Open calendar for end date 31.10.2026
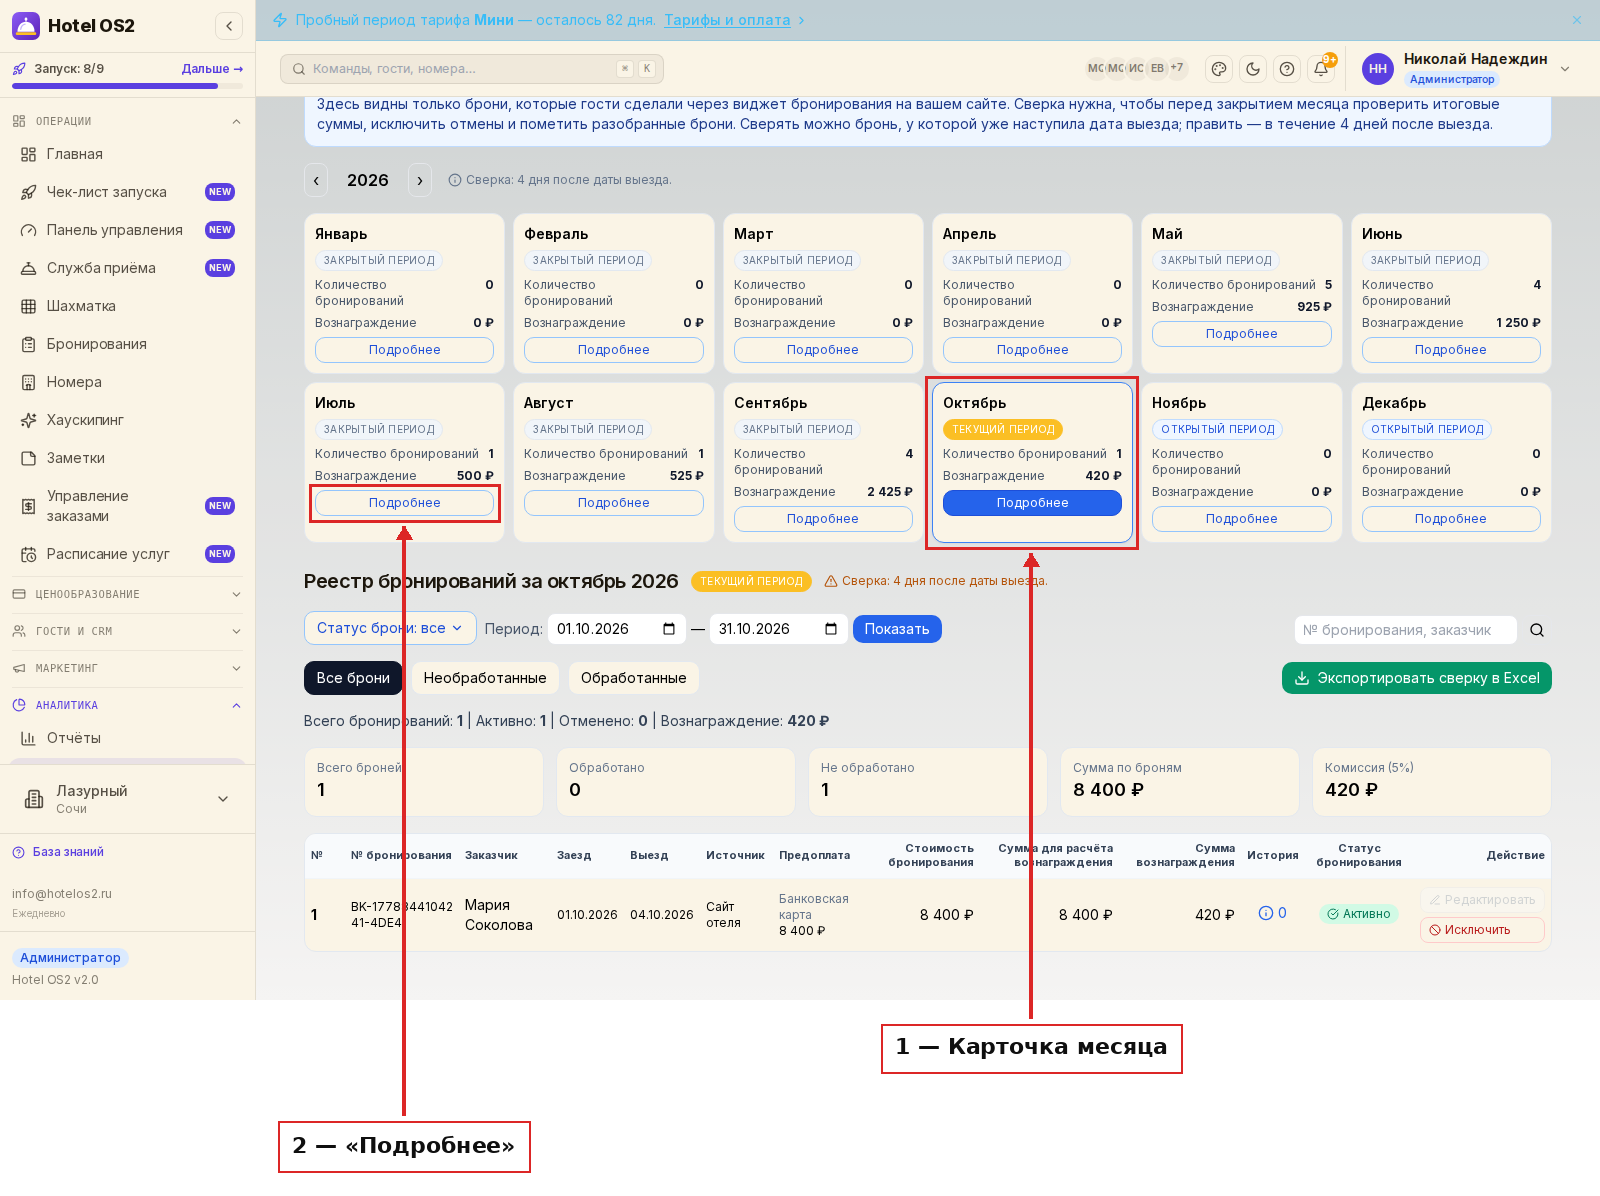This screenshot has width=1600, height=1196. coord(831,629)
